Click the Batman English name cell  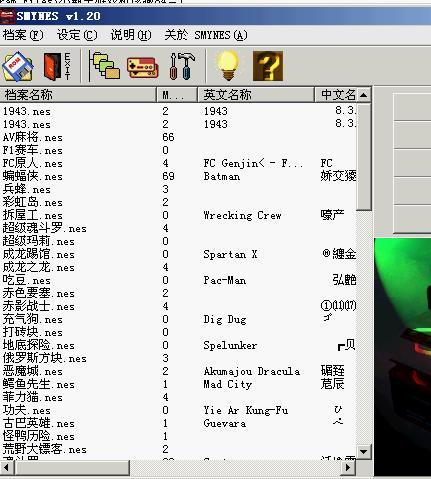[222, 176]
